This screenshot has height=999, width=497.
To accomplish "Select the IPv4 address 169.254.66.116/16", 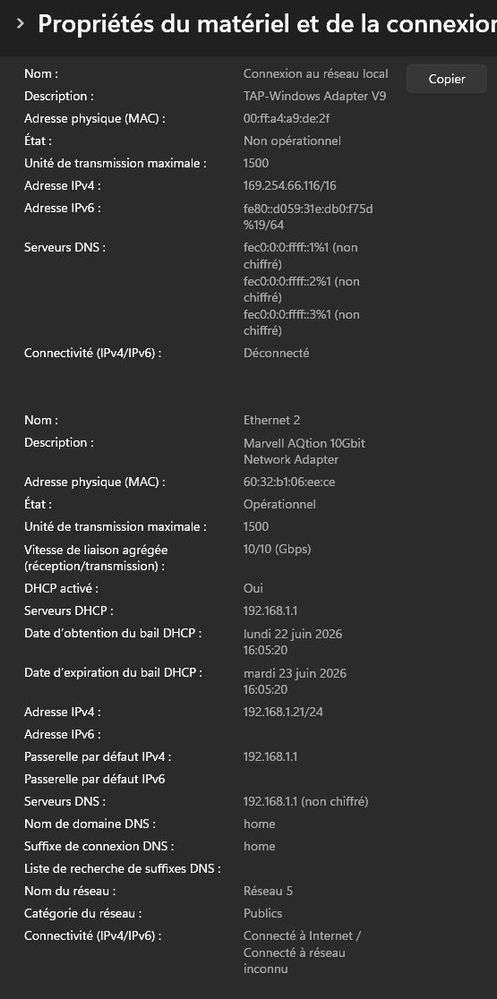I will pos(290,185).
